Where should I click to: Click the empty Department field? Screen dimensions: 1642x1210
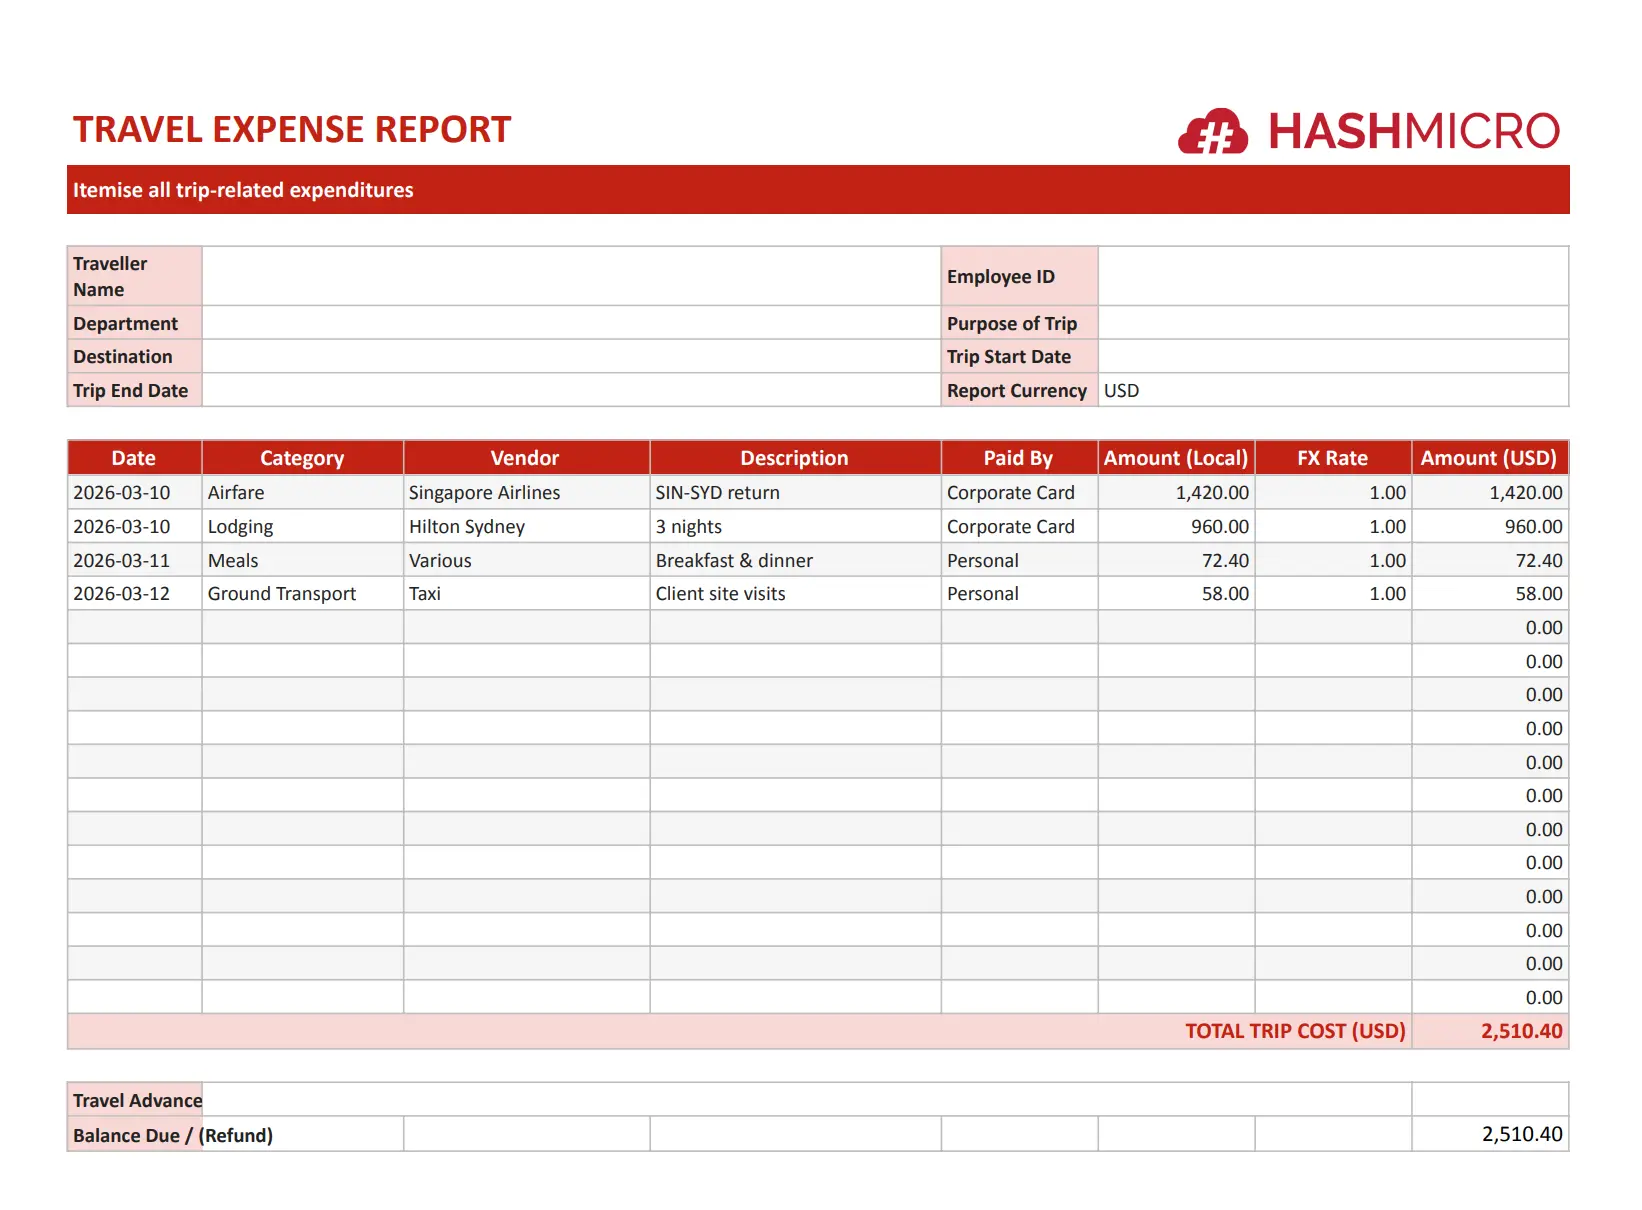click(x=570, y=323)
